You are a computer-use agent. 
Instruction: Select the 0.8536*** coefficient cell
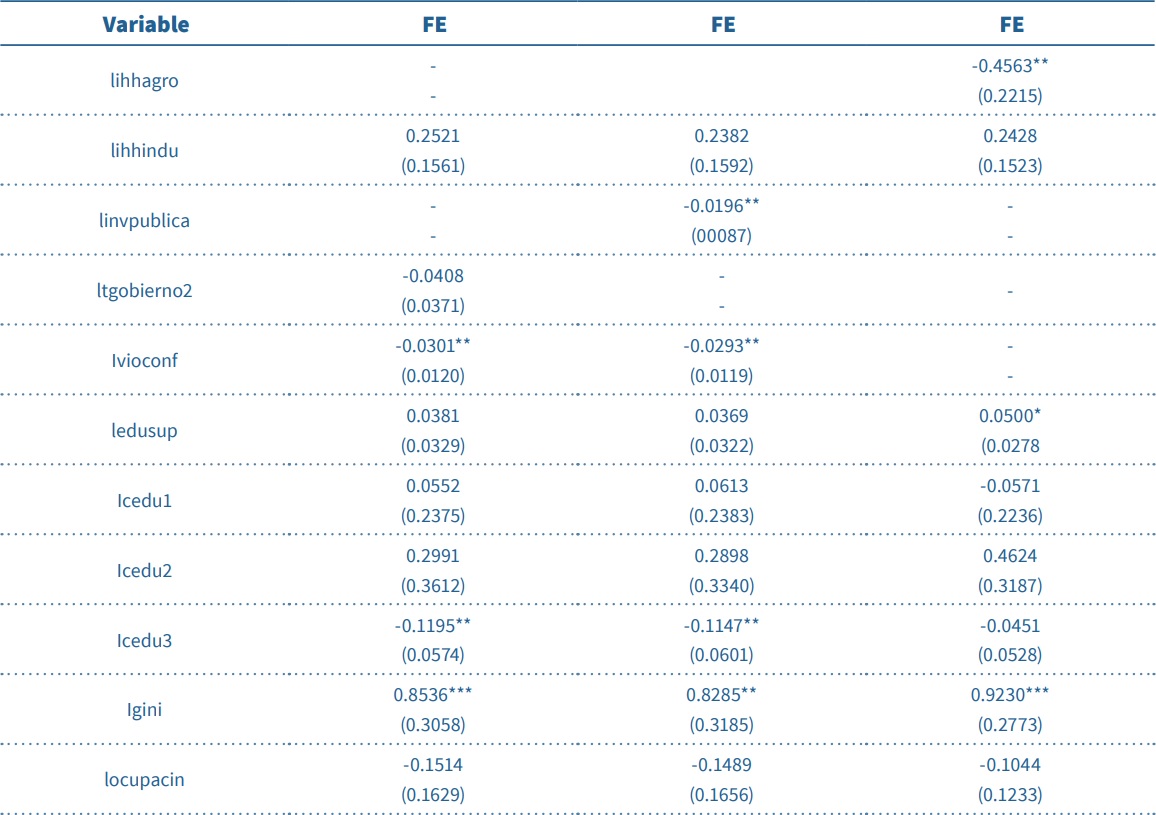433,695
